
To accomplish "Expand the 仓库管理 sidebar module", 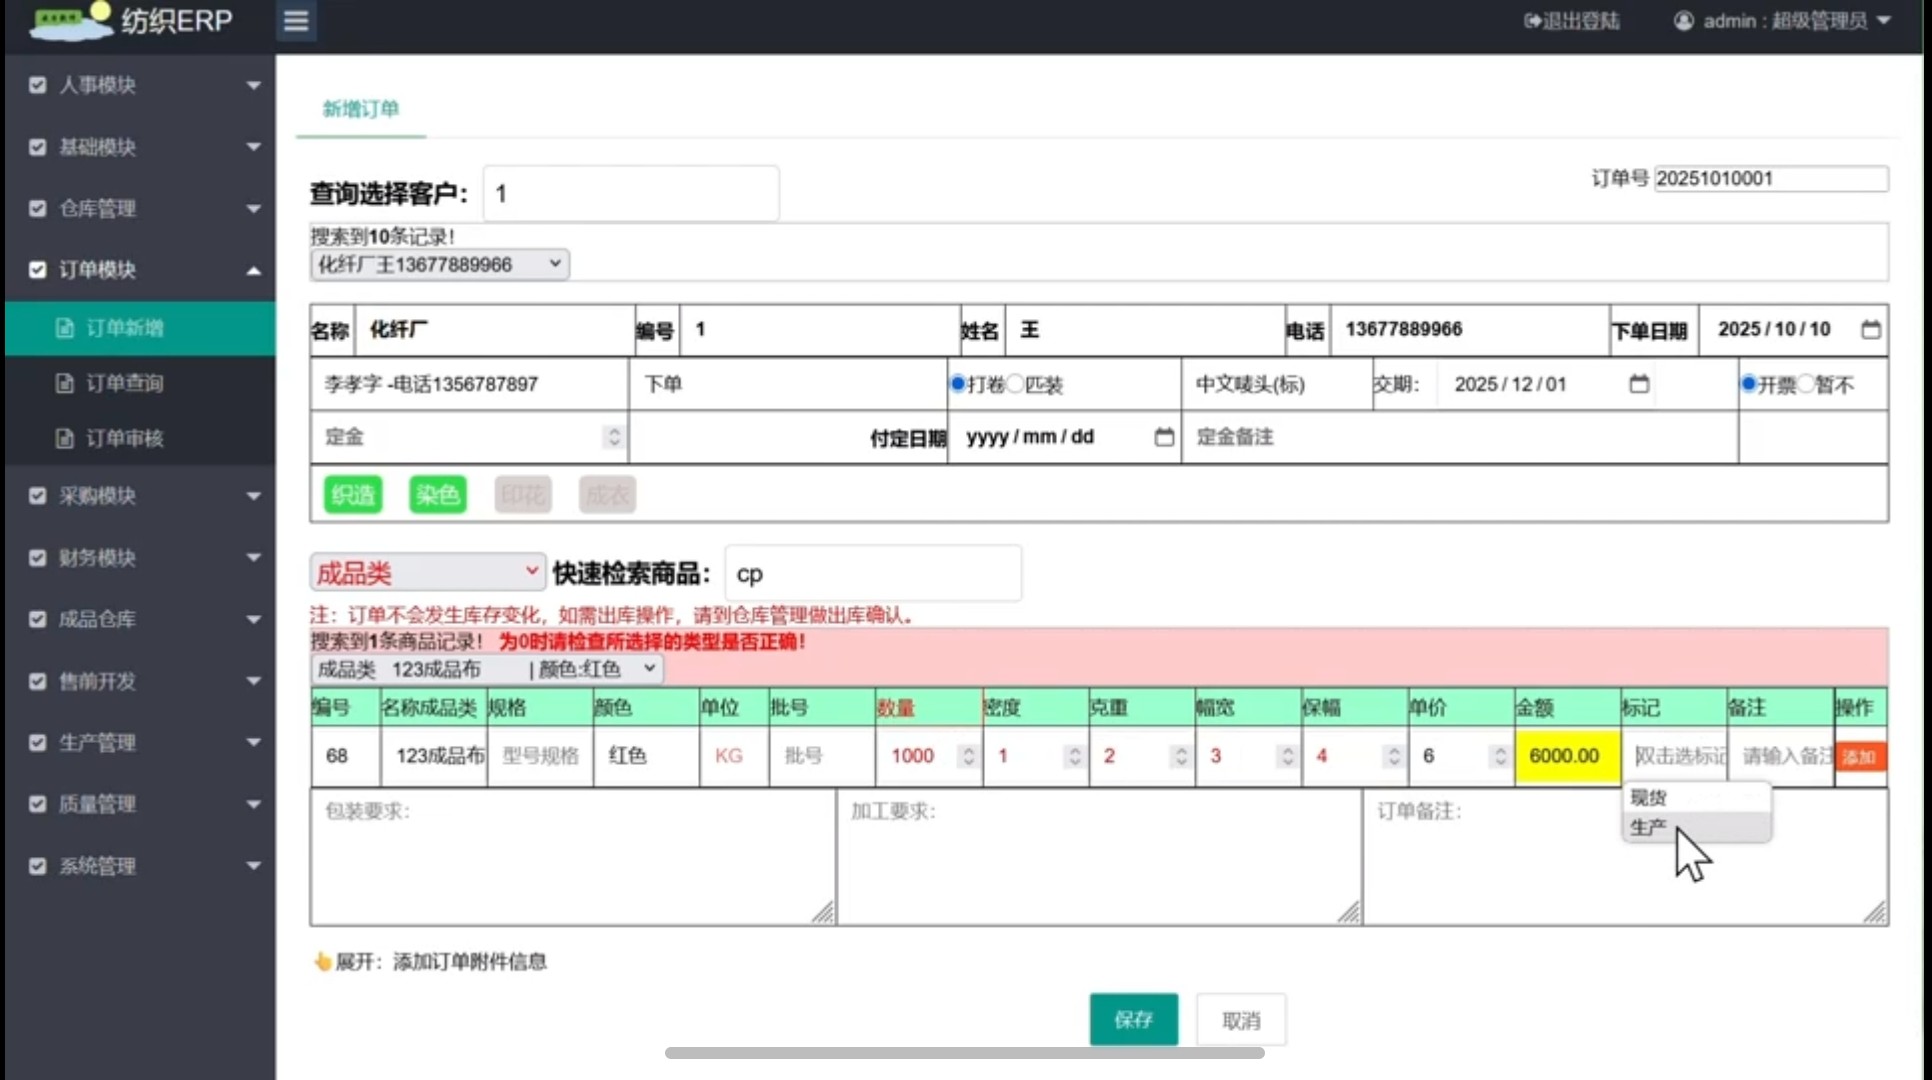I will (140, 208).
